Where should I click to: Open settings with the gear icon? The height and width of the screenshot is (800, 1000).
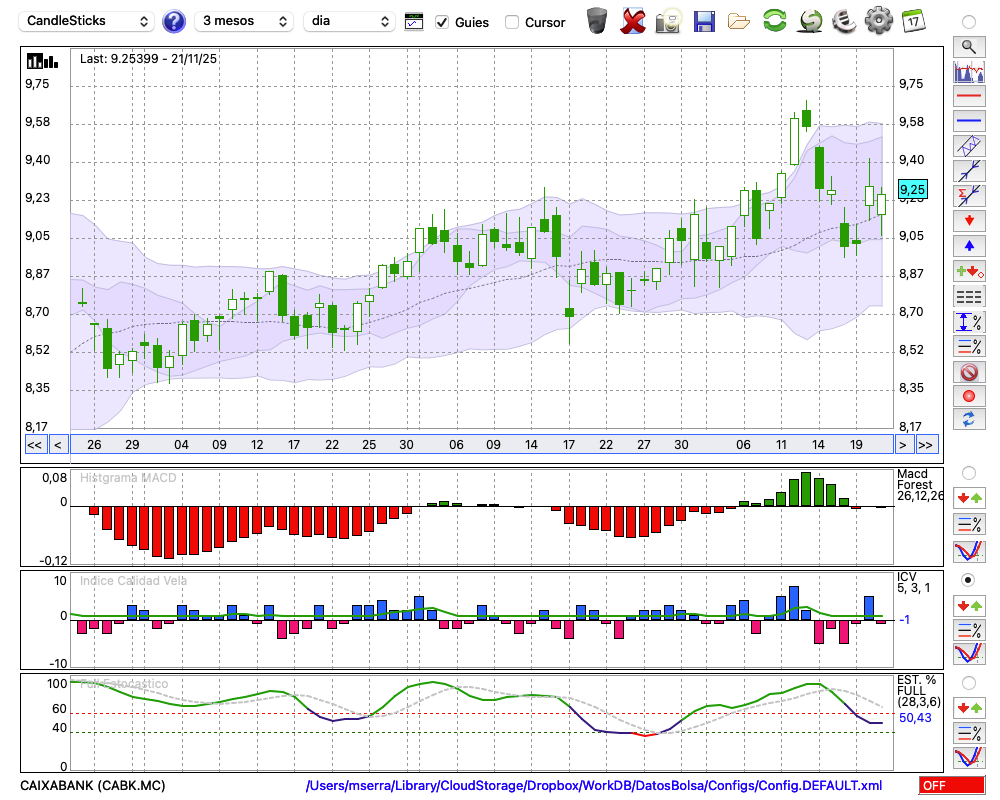point(879,20)
